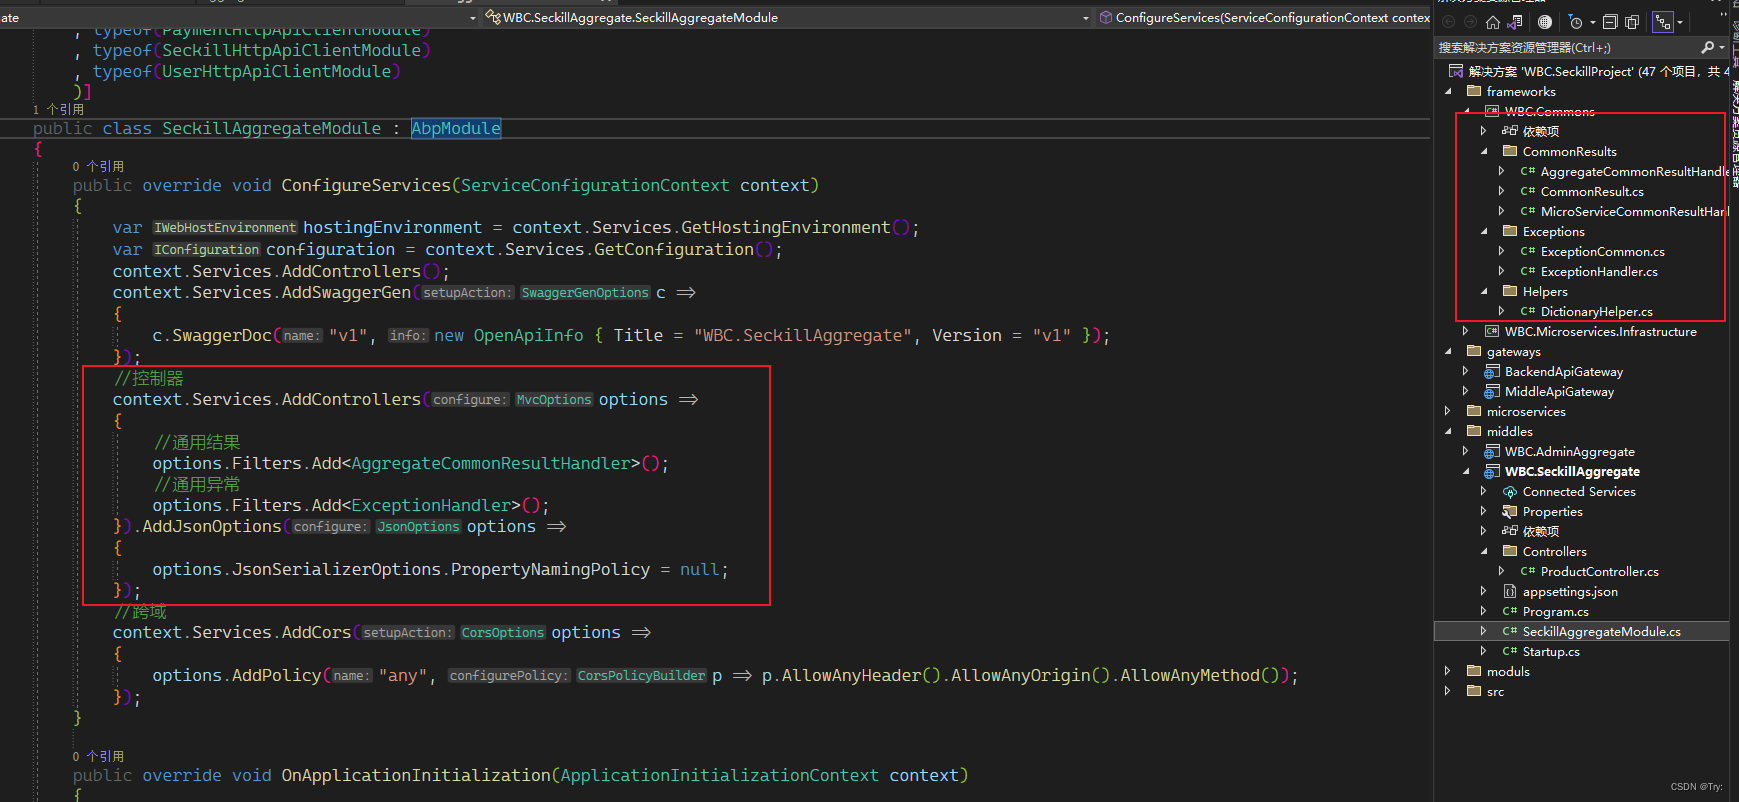
Task: Select the WBC.SeckillAggregate project
Action: point(1572,471)
